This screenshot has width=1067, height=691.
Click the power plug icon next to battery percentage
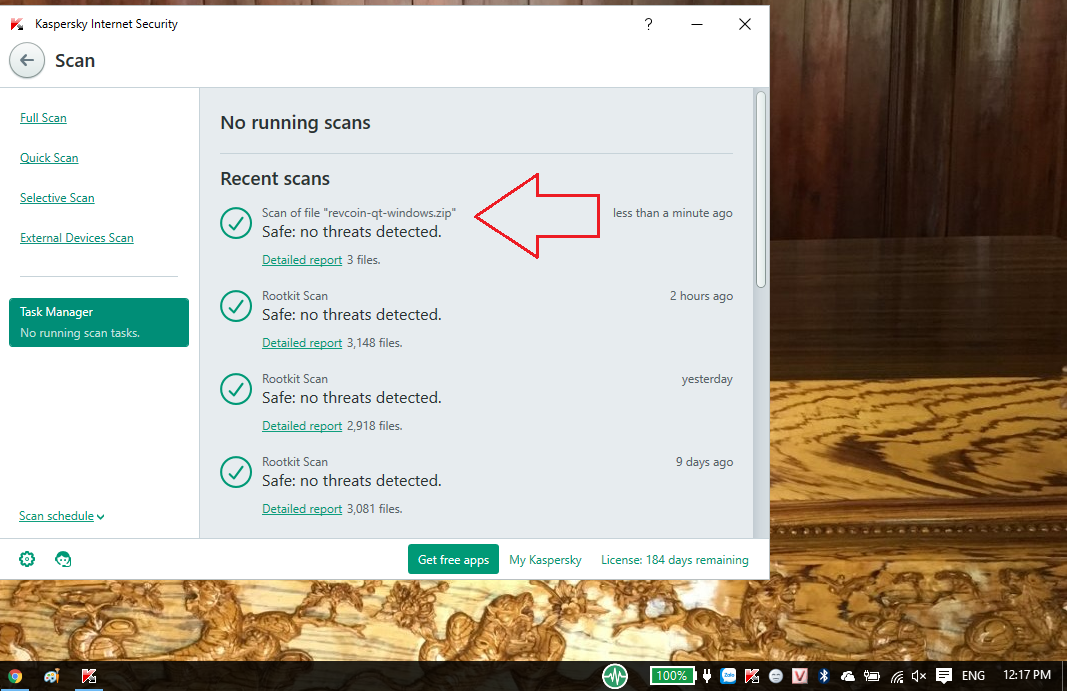click(707, 676)
